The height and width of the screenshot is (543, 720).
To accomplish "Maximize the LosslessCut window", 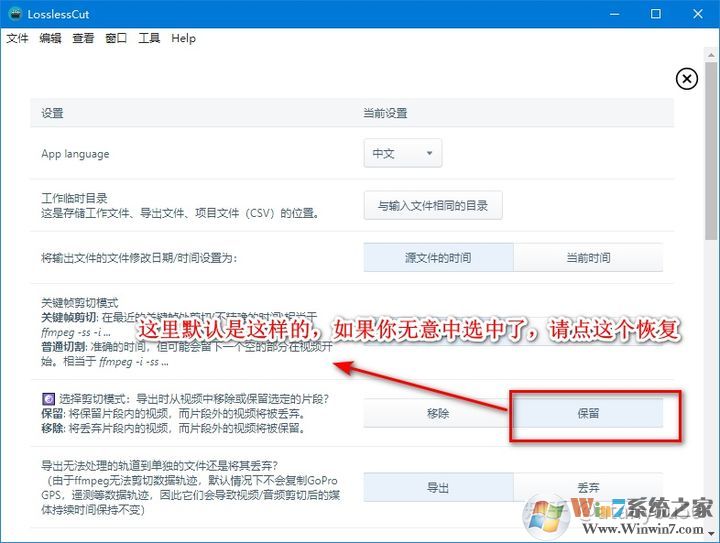I will click(x=656, y=14).
